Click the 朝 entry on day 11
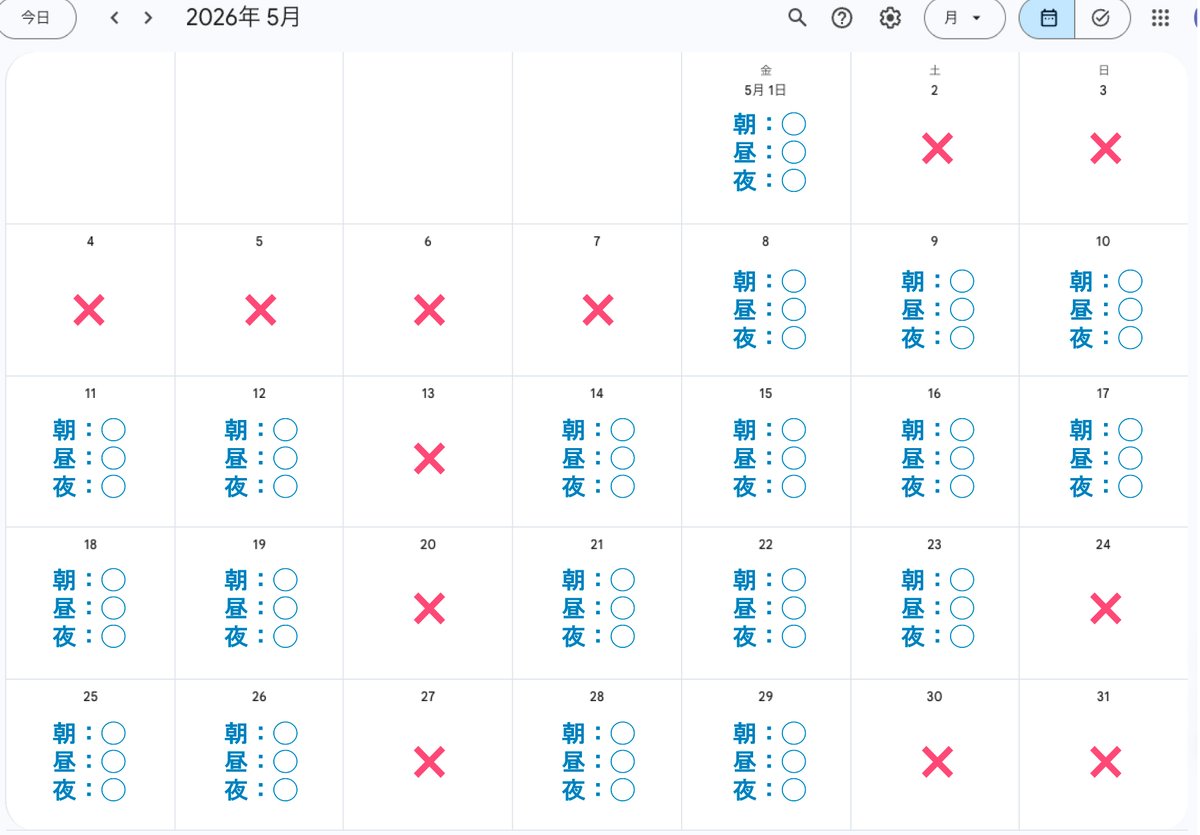Image resolution: width=1200 pixels, height=835 pixels. [x=90, y=430]
